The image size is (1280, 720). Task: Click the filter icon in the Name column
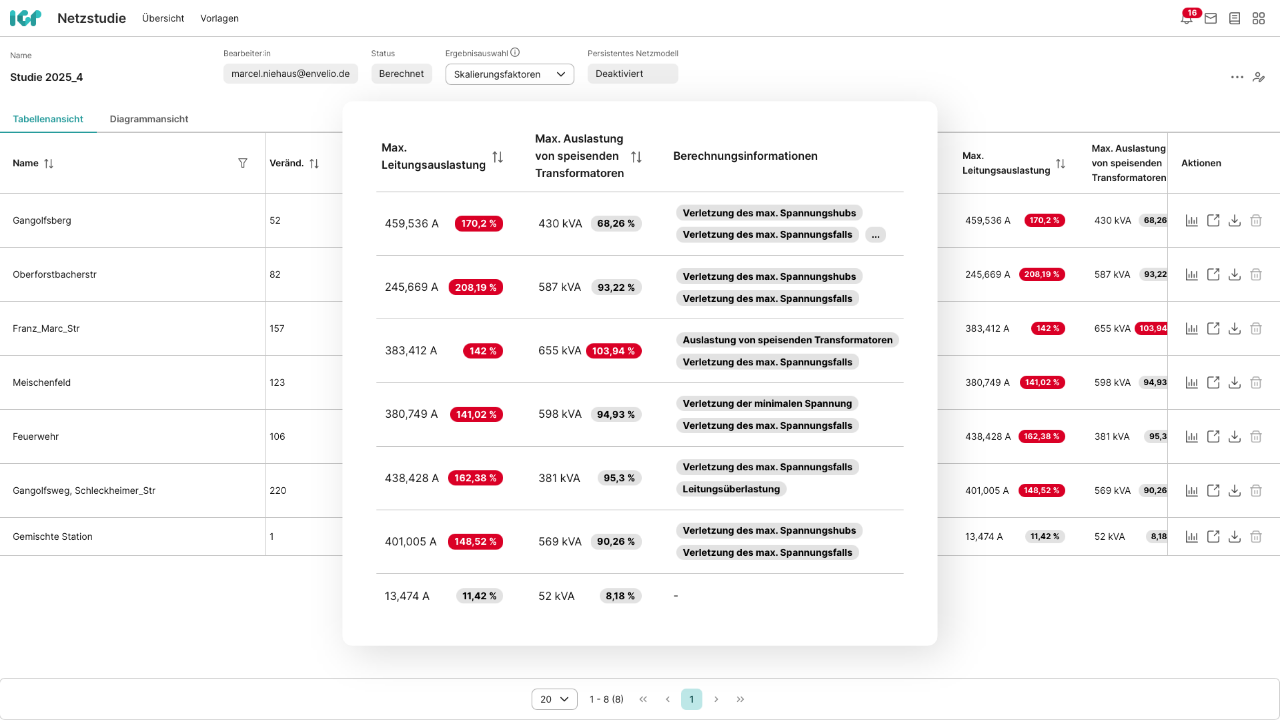tap(242, 163)
